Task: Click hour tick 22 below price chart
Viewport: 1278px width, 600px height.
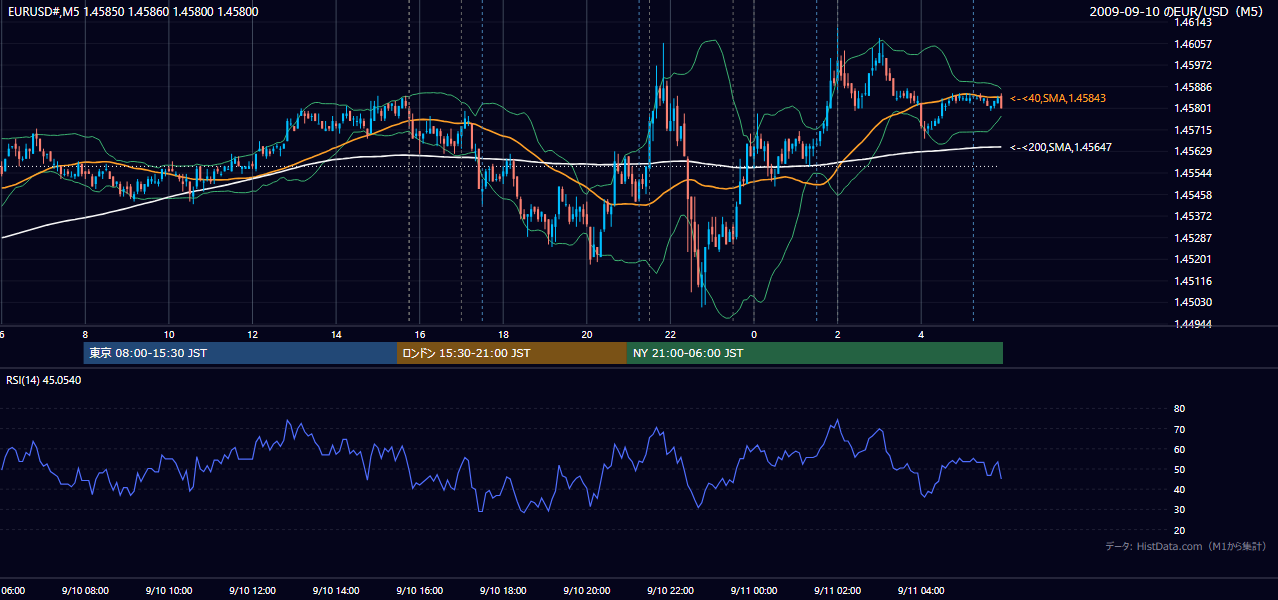Action: [671, 335]
